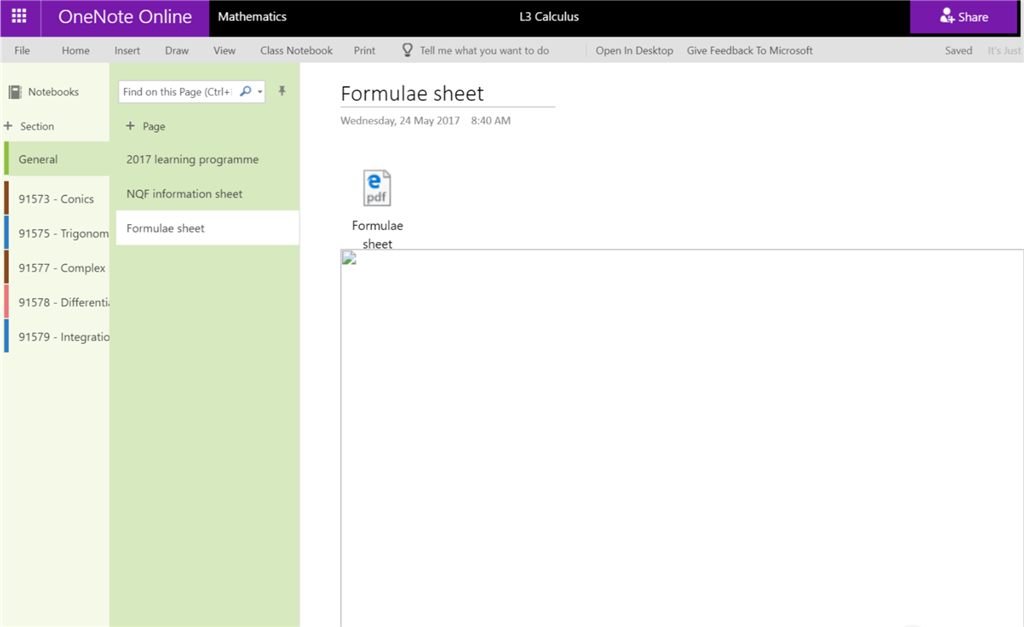
Task: Open the View tab
Action: pos(224,50)
